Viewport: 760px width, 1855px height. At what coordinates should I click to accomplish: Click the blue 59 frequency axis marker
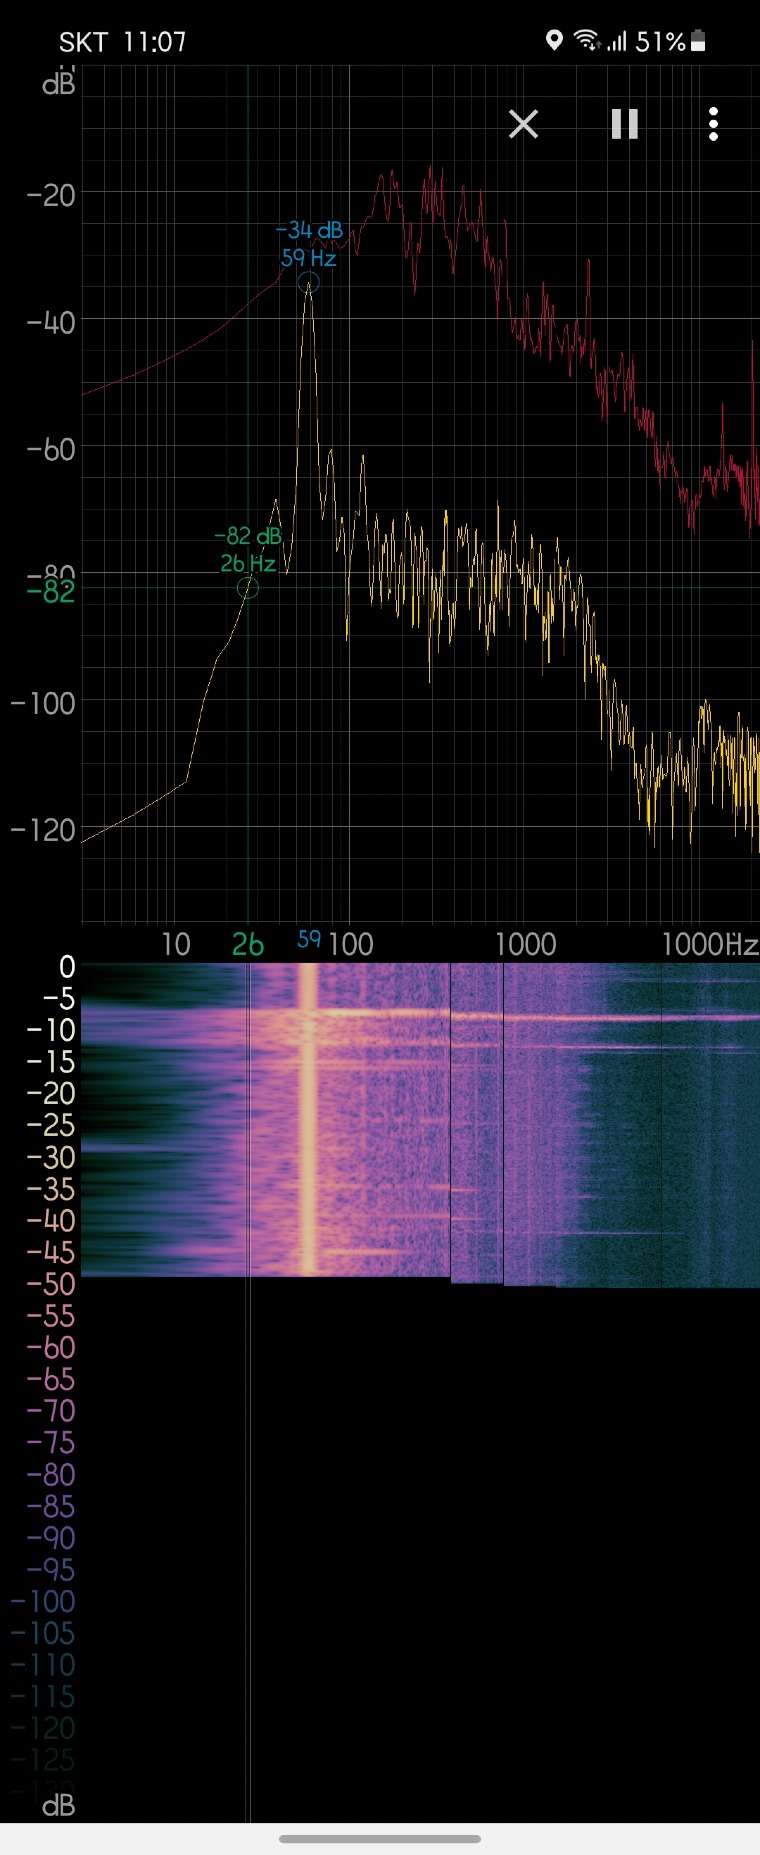pyautogui.click(x=309, y=940)
